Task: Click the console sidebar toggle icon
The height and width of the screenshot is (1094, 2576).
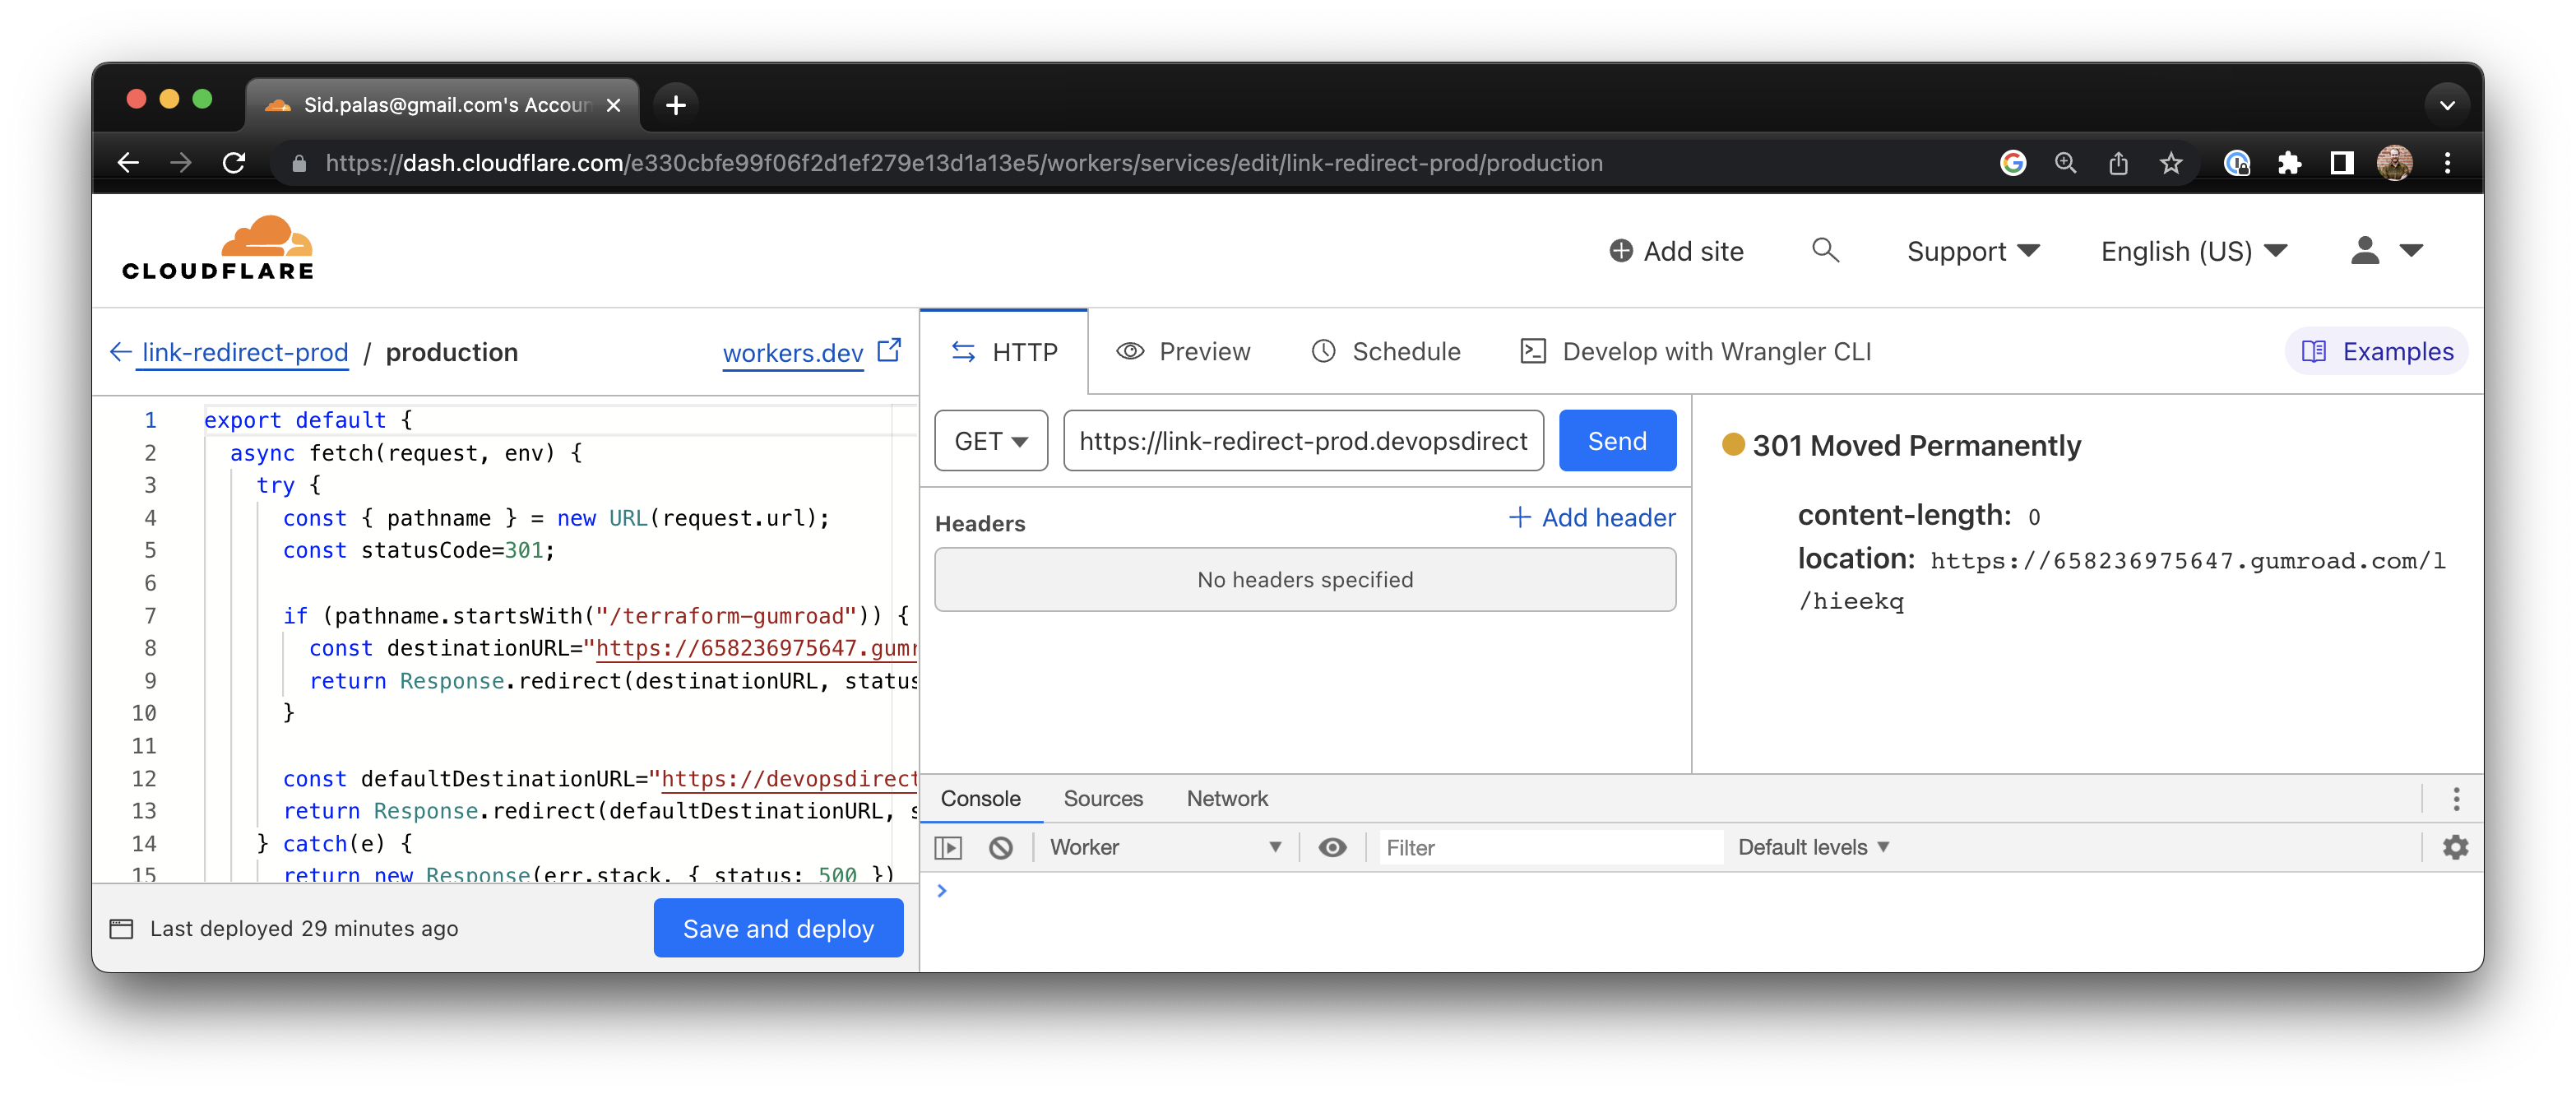Action: [x=948, y=848]
